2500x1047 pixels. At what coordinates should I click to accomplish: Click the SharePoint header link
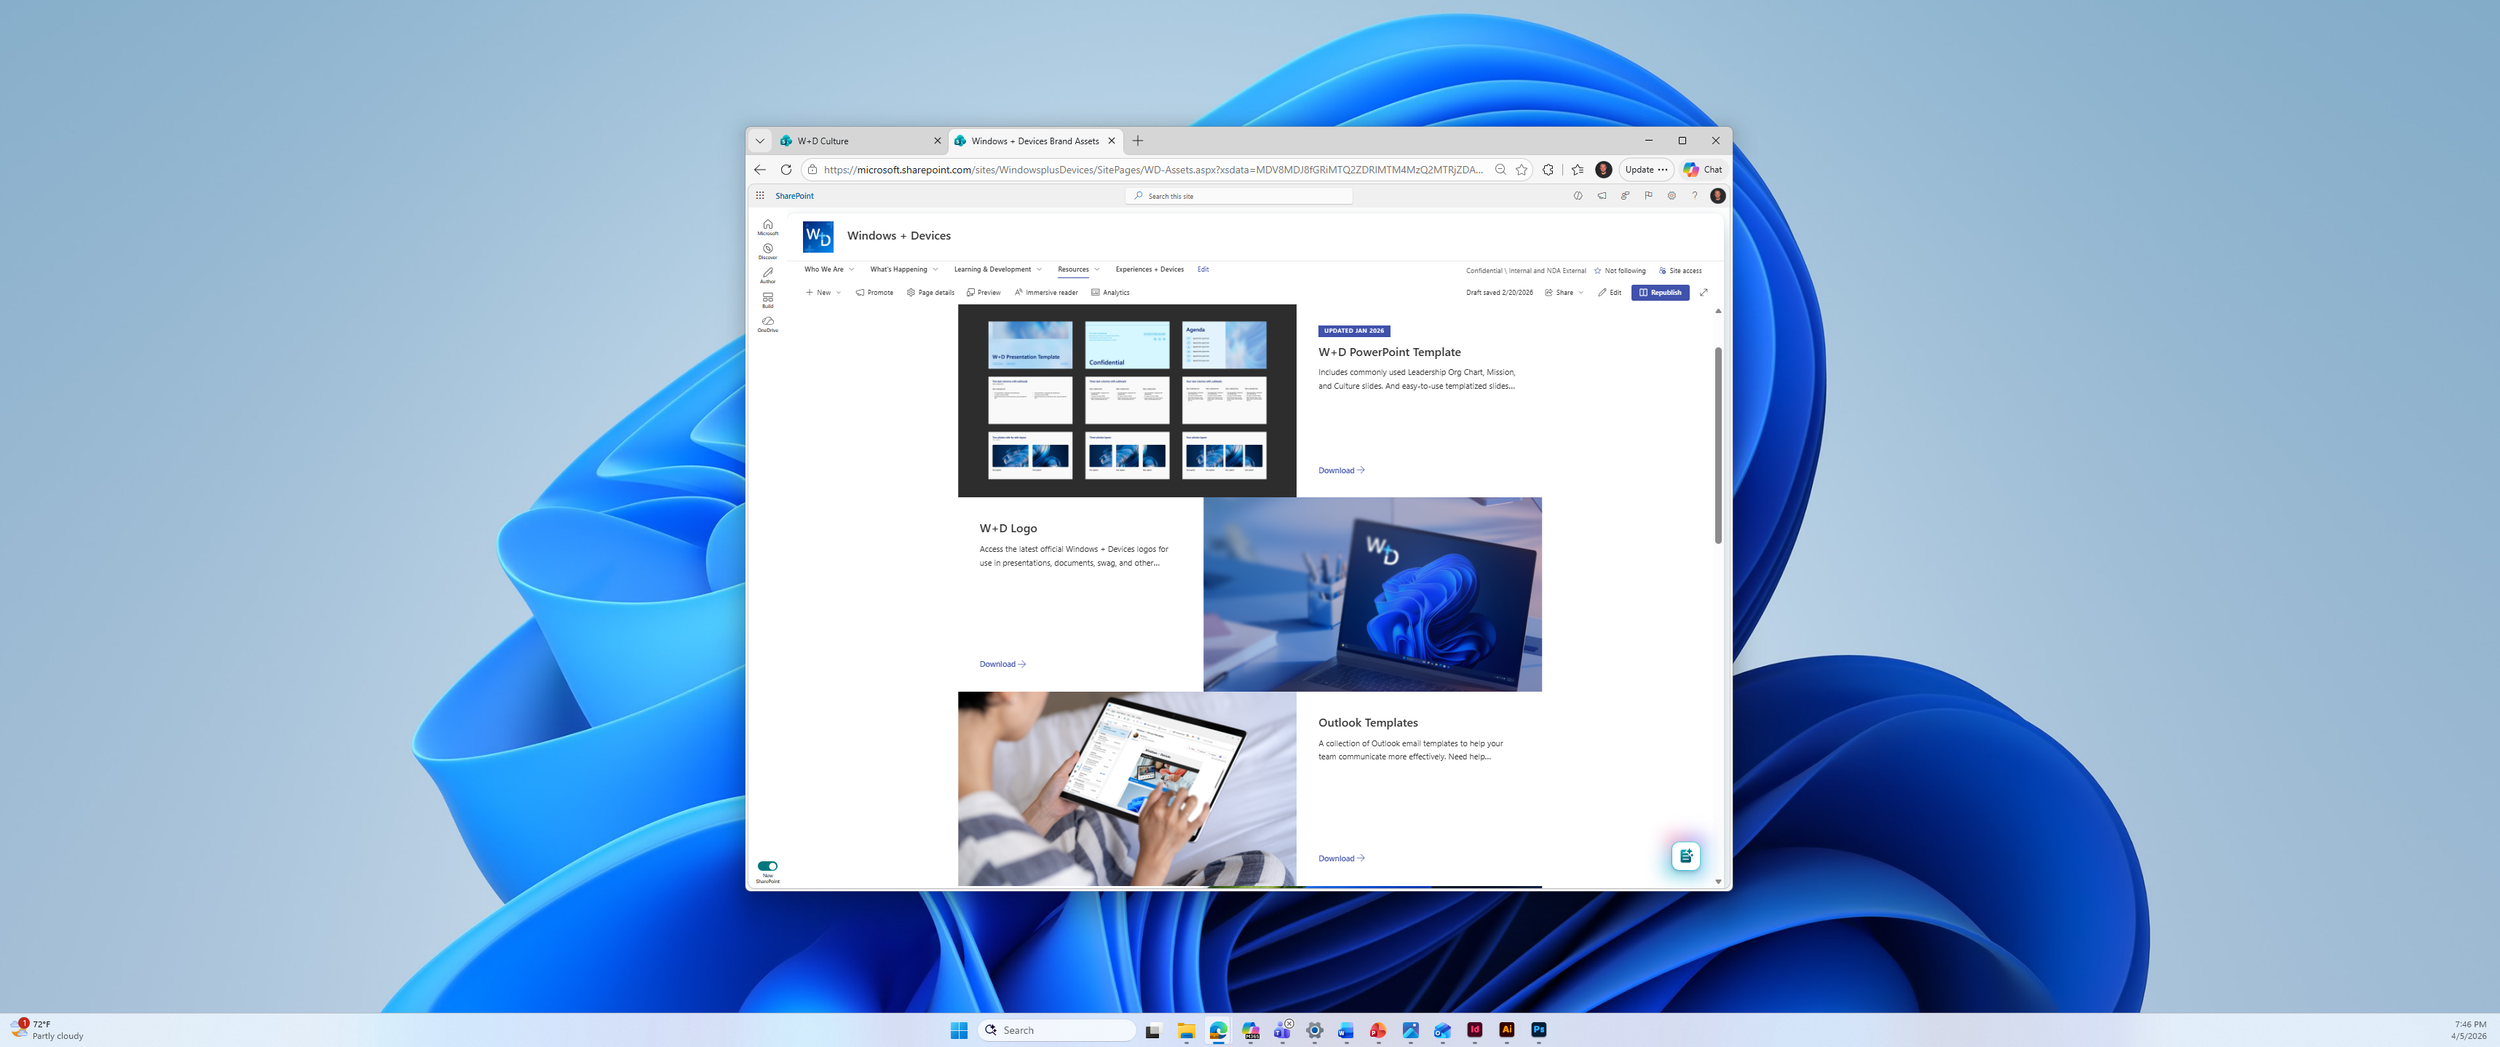point(794,196)
